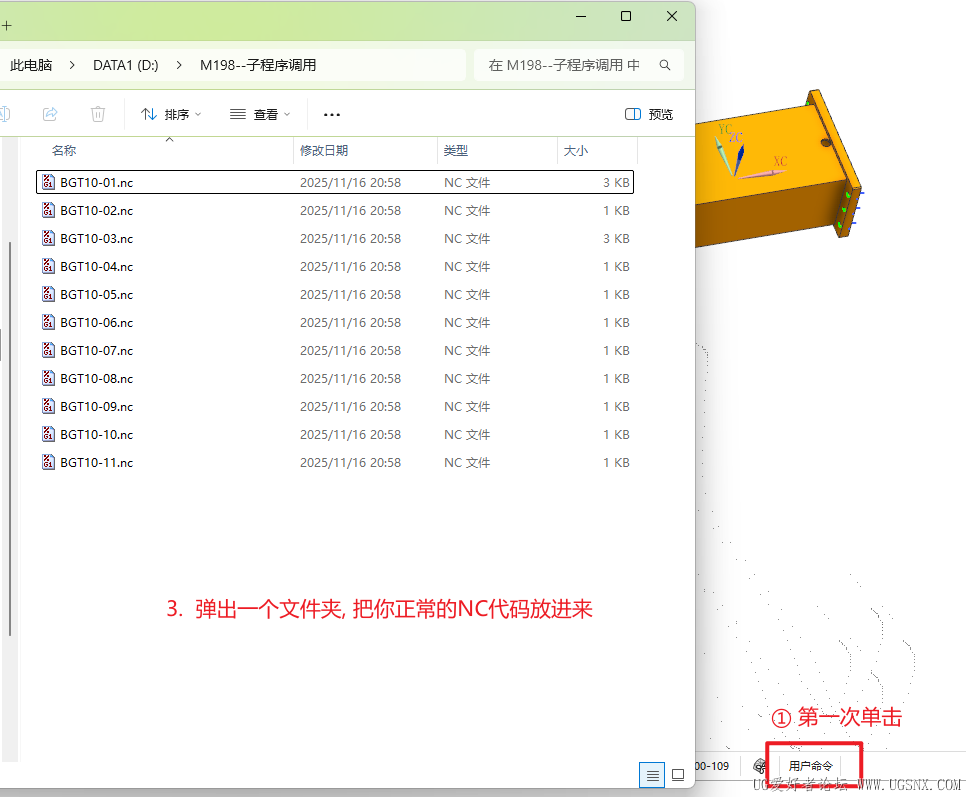This screenshot has width=966, height=797.
Task: Click the NC file icon of BGT10-09.nc
Action: [x=48, y=406]
